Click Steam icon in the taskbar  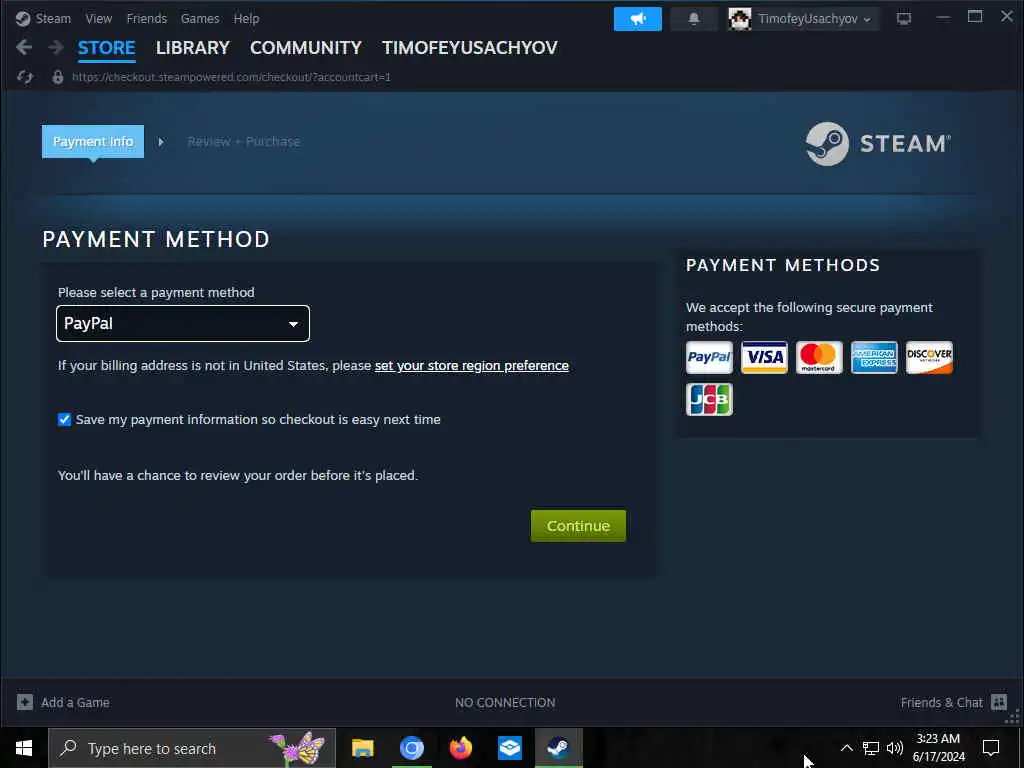point(558,748)
